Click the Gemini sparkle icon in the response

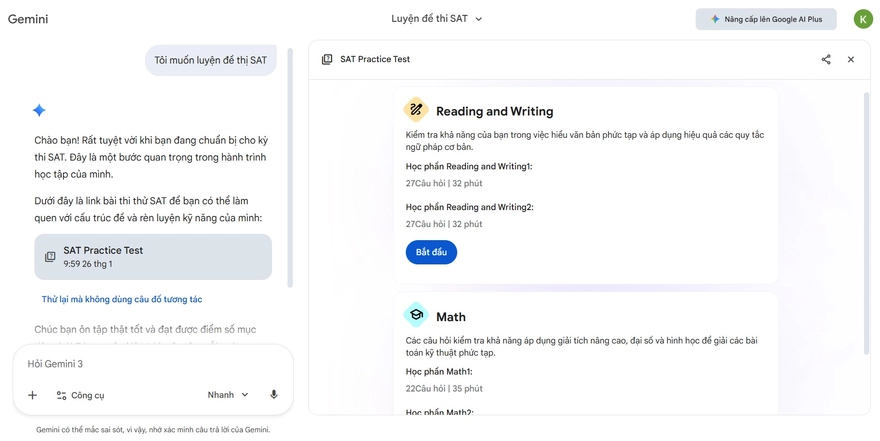point(39,111)
